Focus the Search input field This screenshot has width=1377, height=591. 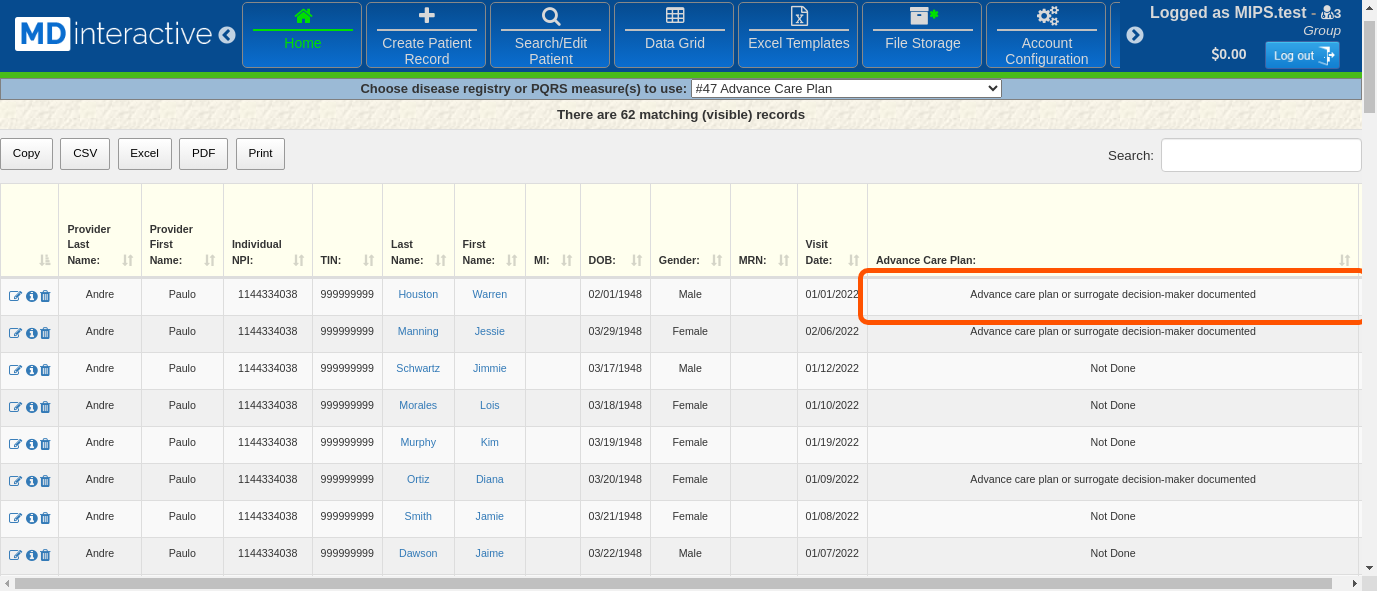(x=1260, y=155)
